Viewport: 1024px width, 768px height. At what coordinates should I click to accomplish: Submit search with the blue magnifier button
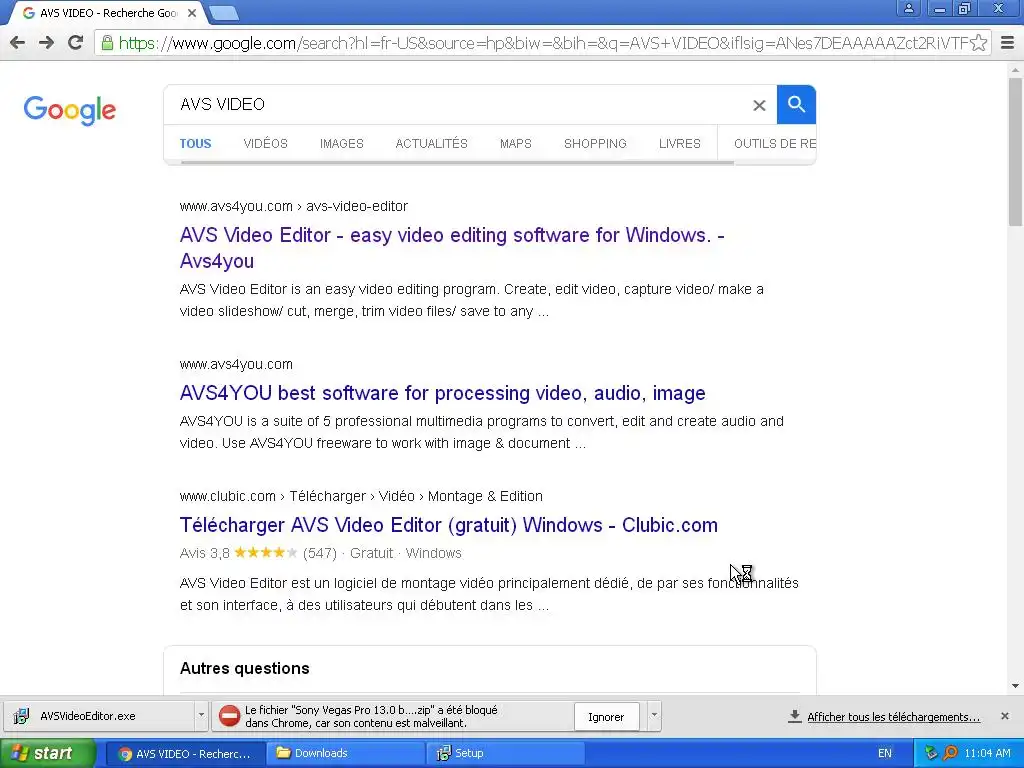(796, 104)
